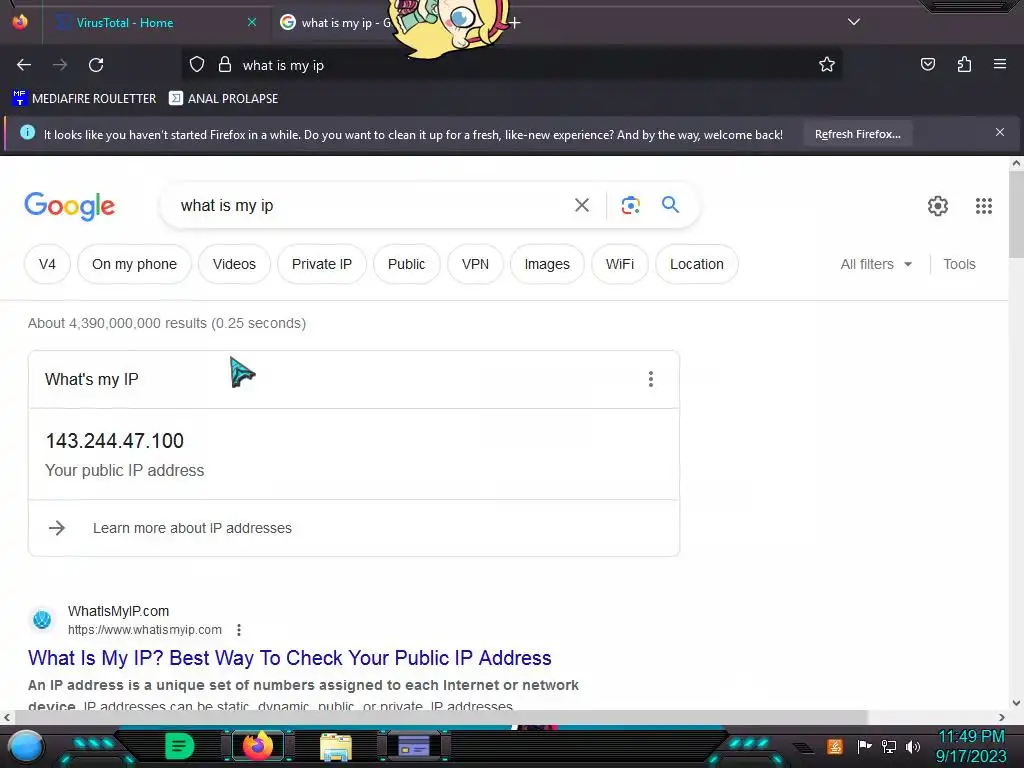Clear the search query with X
Viewport: 1024px width, 768px height.
582,205
